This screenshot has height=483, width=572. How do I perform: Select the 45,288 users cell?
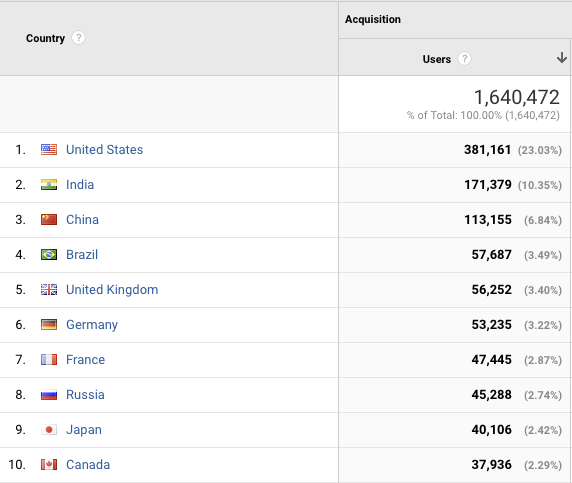click(x=491, y=395)
